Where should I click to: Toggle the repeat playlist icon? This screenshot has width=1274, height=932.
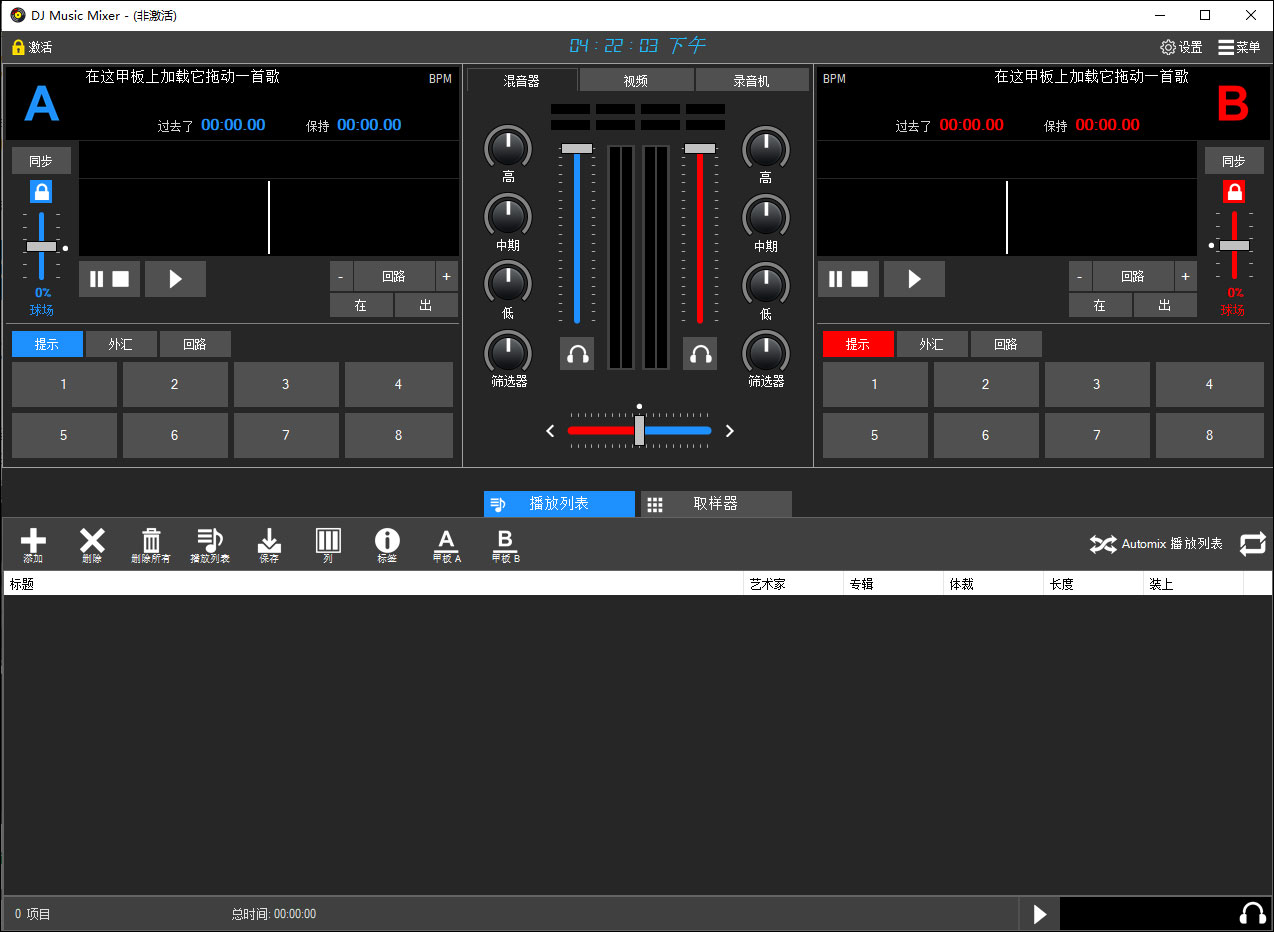click(x=1252, y=544)
